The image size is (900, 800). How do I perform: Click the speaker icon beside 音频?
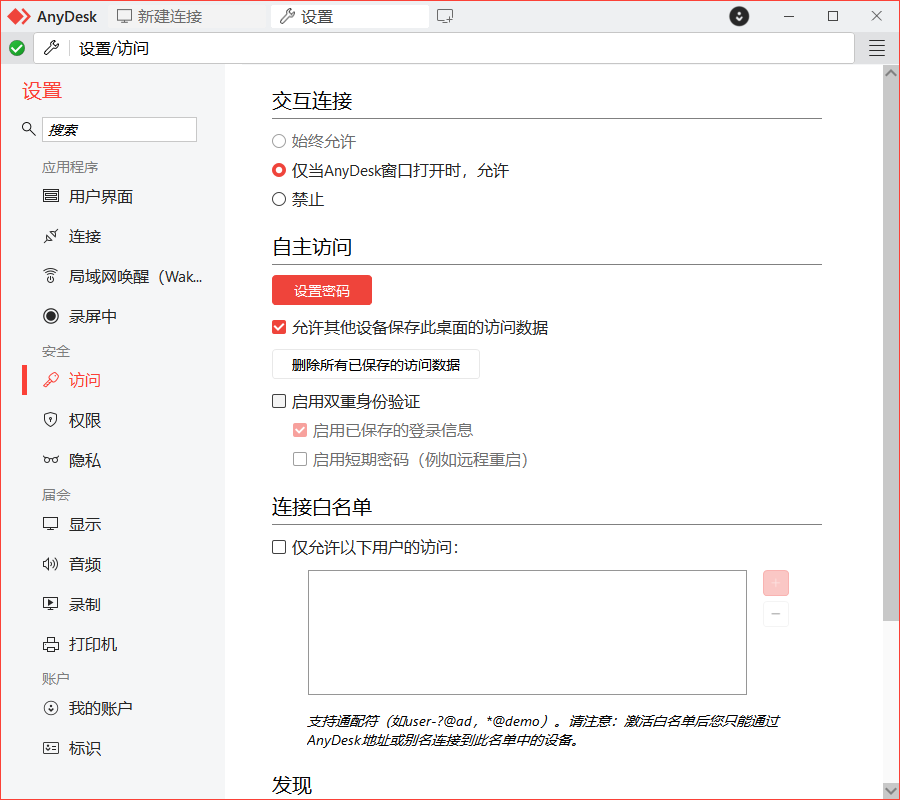[x=51, y=564]
